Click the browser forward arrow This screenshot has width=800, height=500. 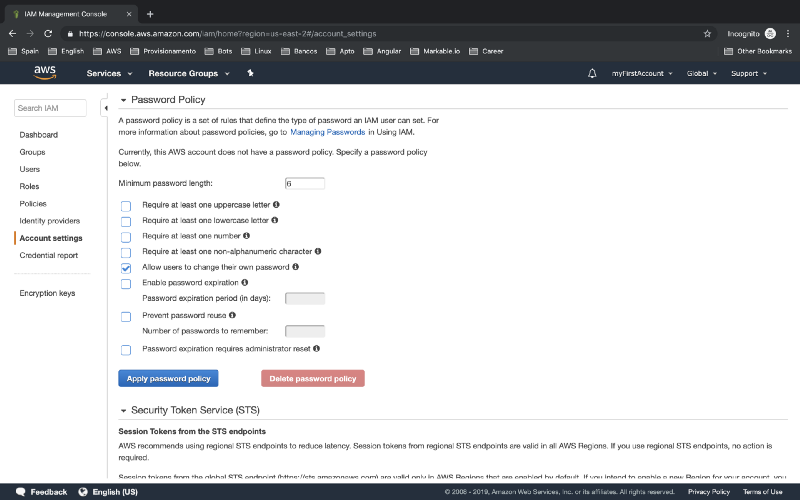30,34
